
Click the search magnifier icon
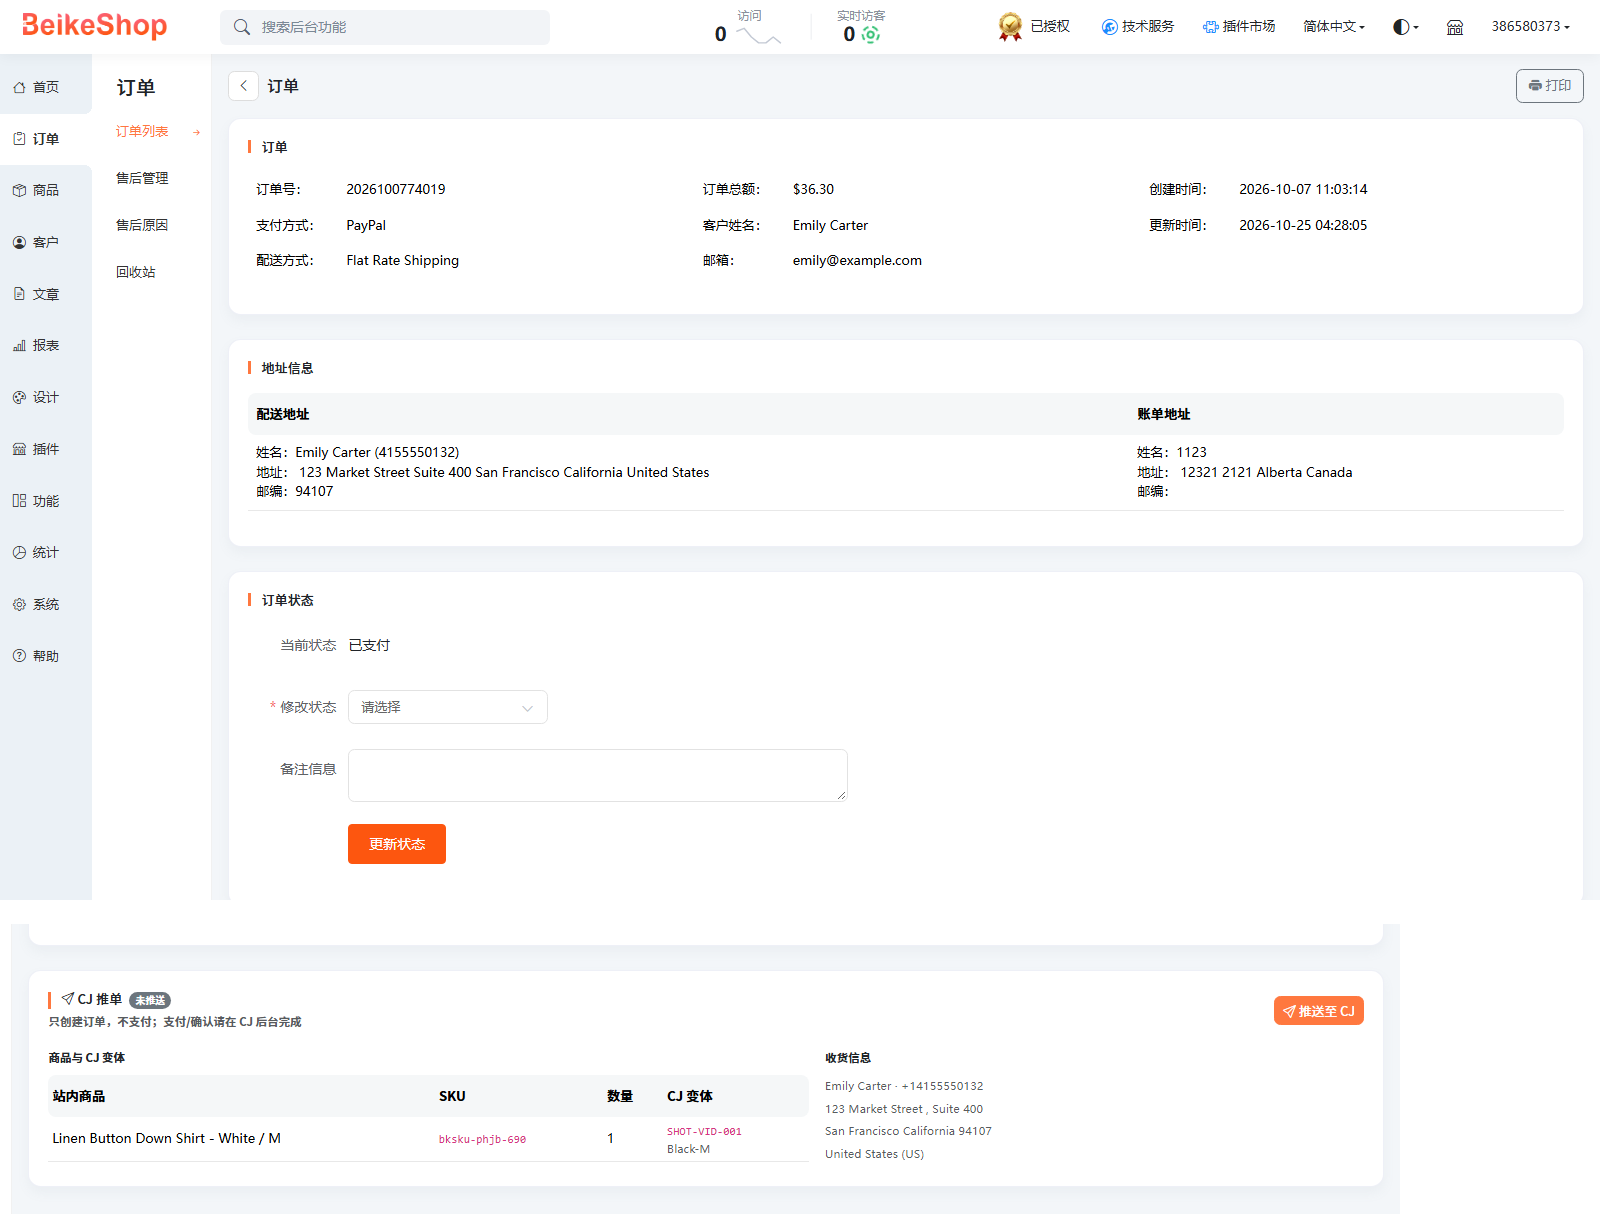[242, 27]
